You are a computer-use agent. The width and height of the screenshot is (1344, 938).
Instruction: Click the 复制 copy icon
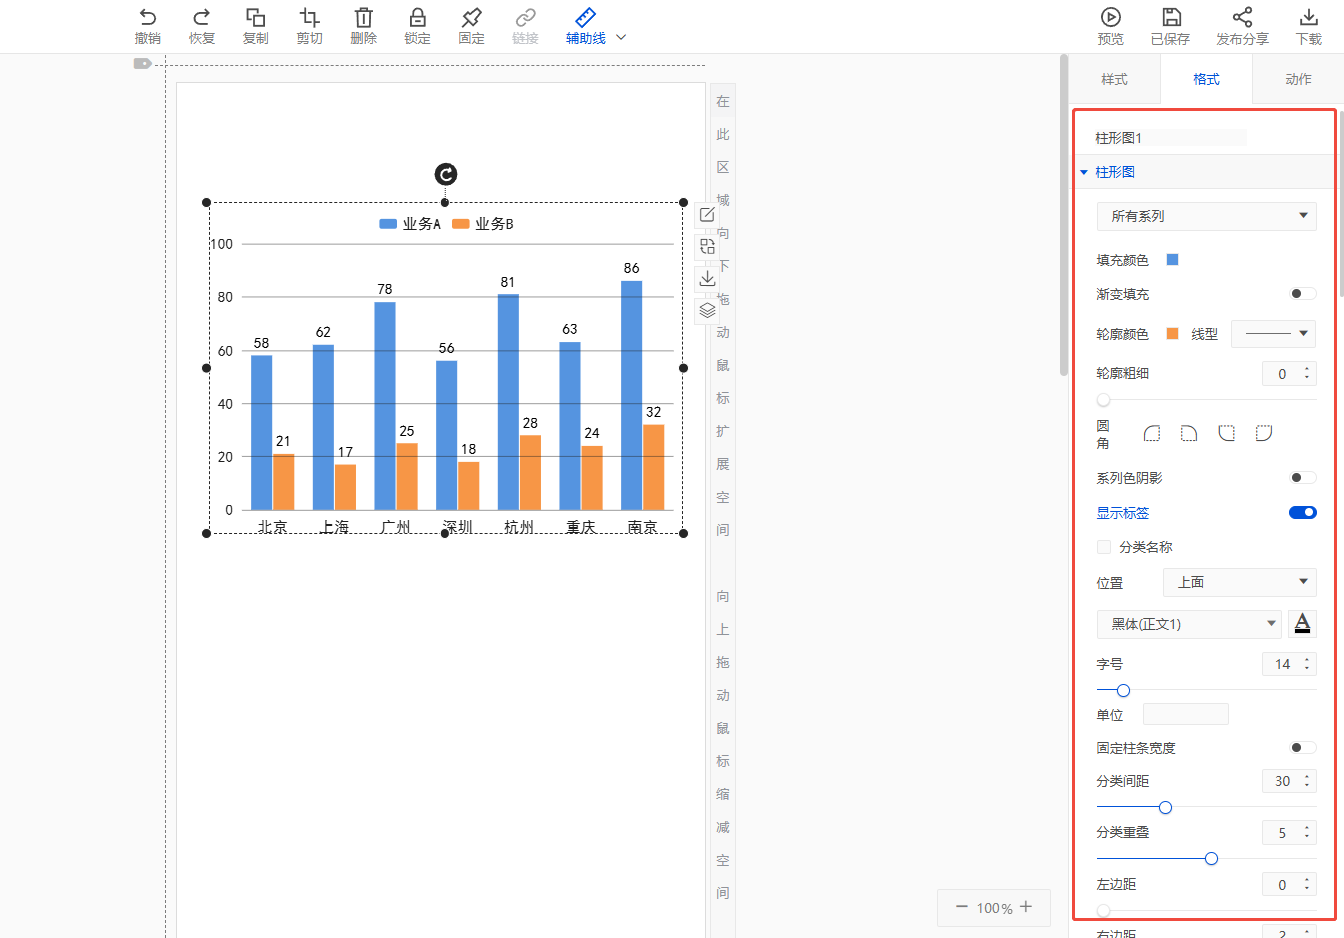coord(256,17)
